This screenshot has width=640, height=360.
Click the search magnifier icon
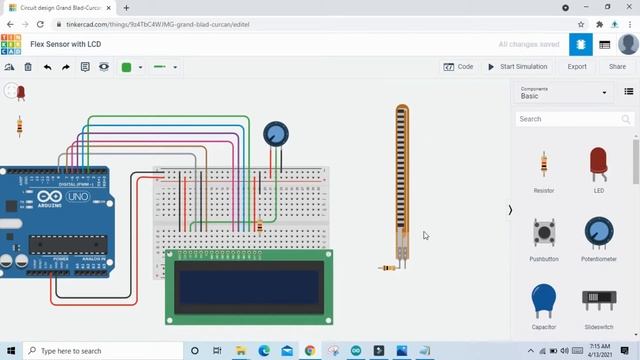coord(626,119)
